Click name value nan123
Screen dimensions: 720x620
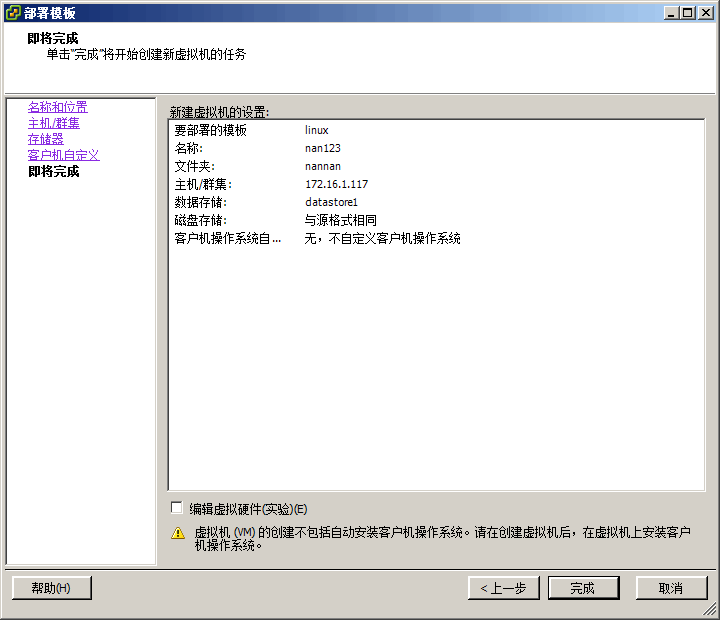(323, 148)
